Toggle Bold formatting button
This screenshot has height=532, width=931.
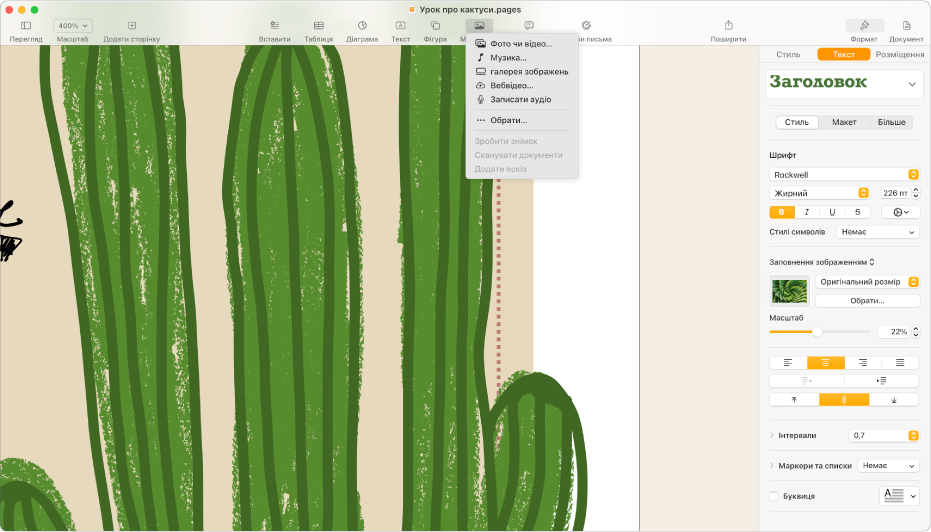781,212
